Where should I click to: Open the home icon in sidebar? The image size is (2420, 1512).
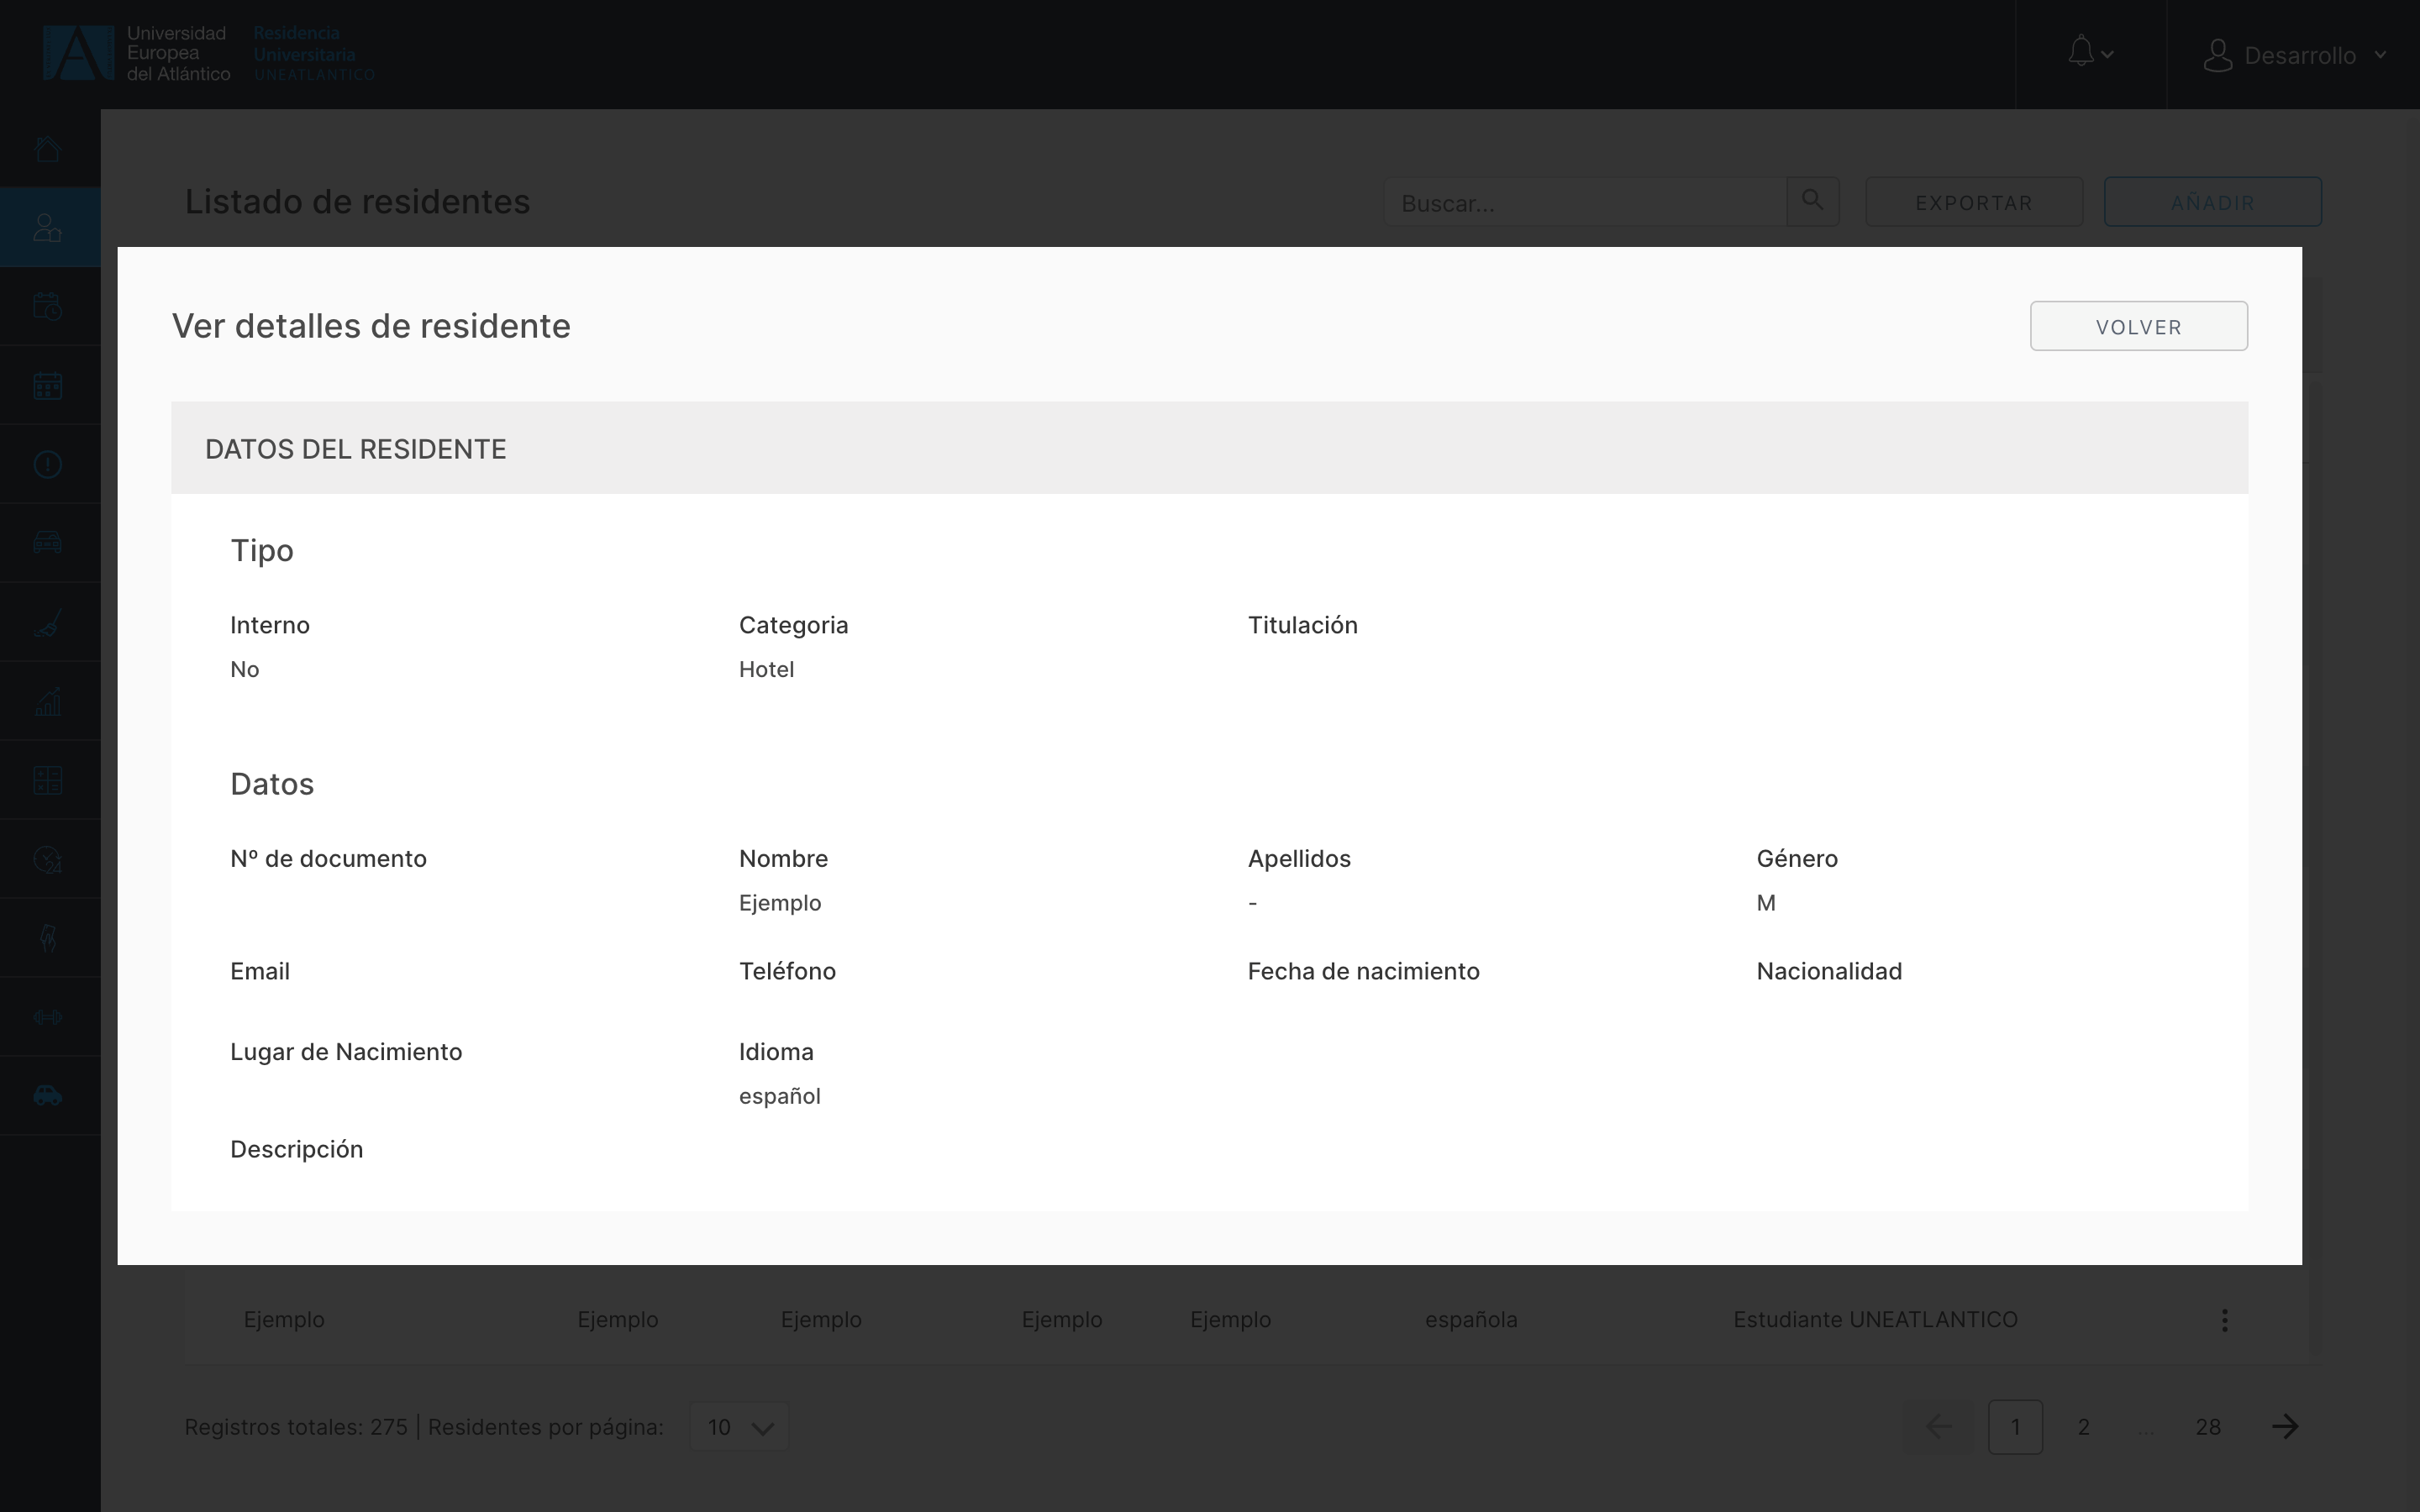(x=48, y=149)
